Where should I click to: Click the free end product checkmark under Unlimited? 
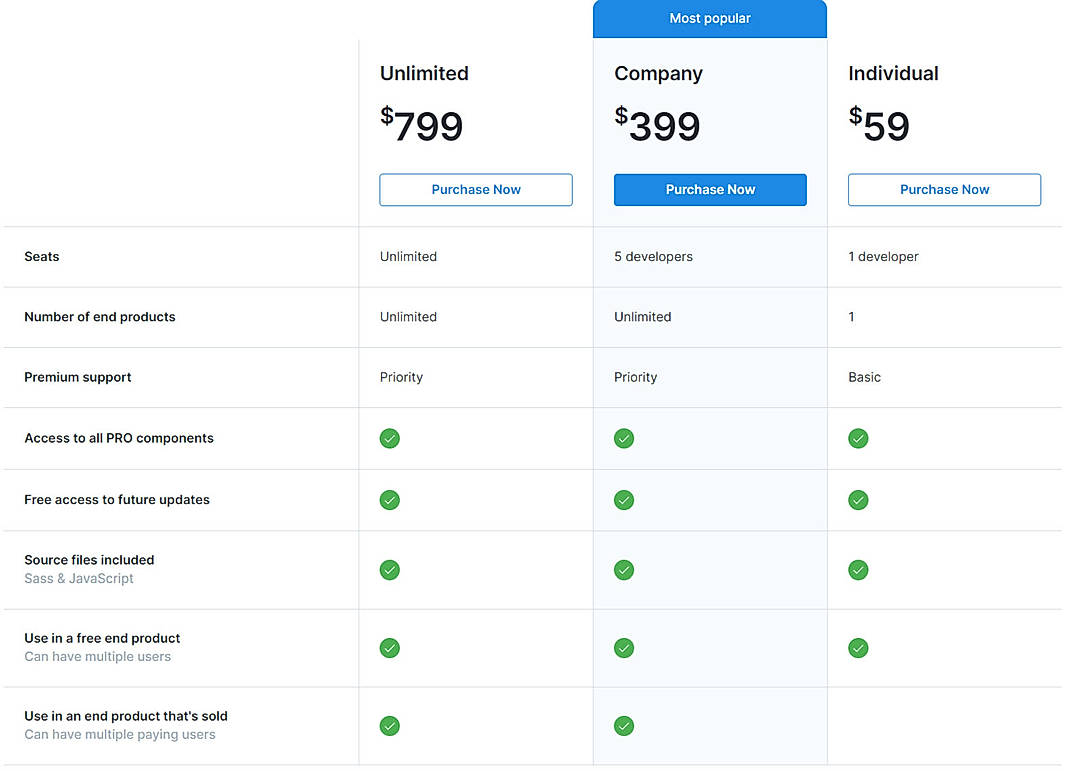pyautogui.click(x=389, y=648)
